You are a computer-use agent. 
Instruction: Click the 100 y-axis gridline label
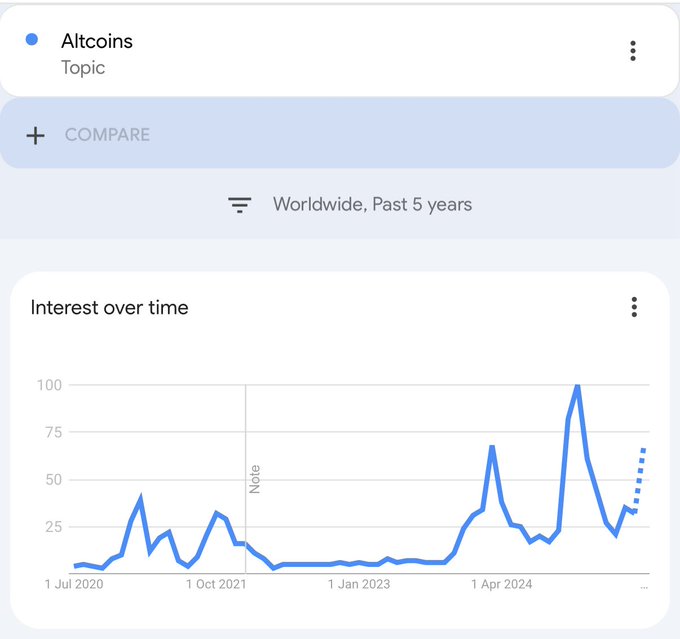pos(49,385)
